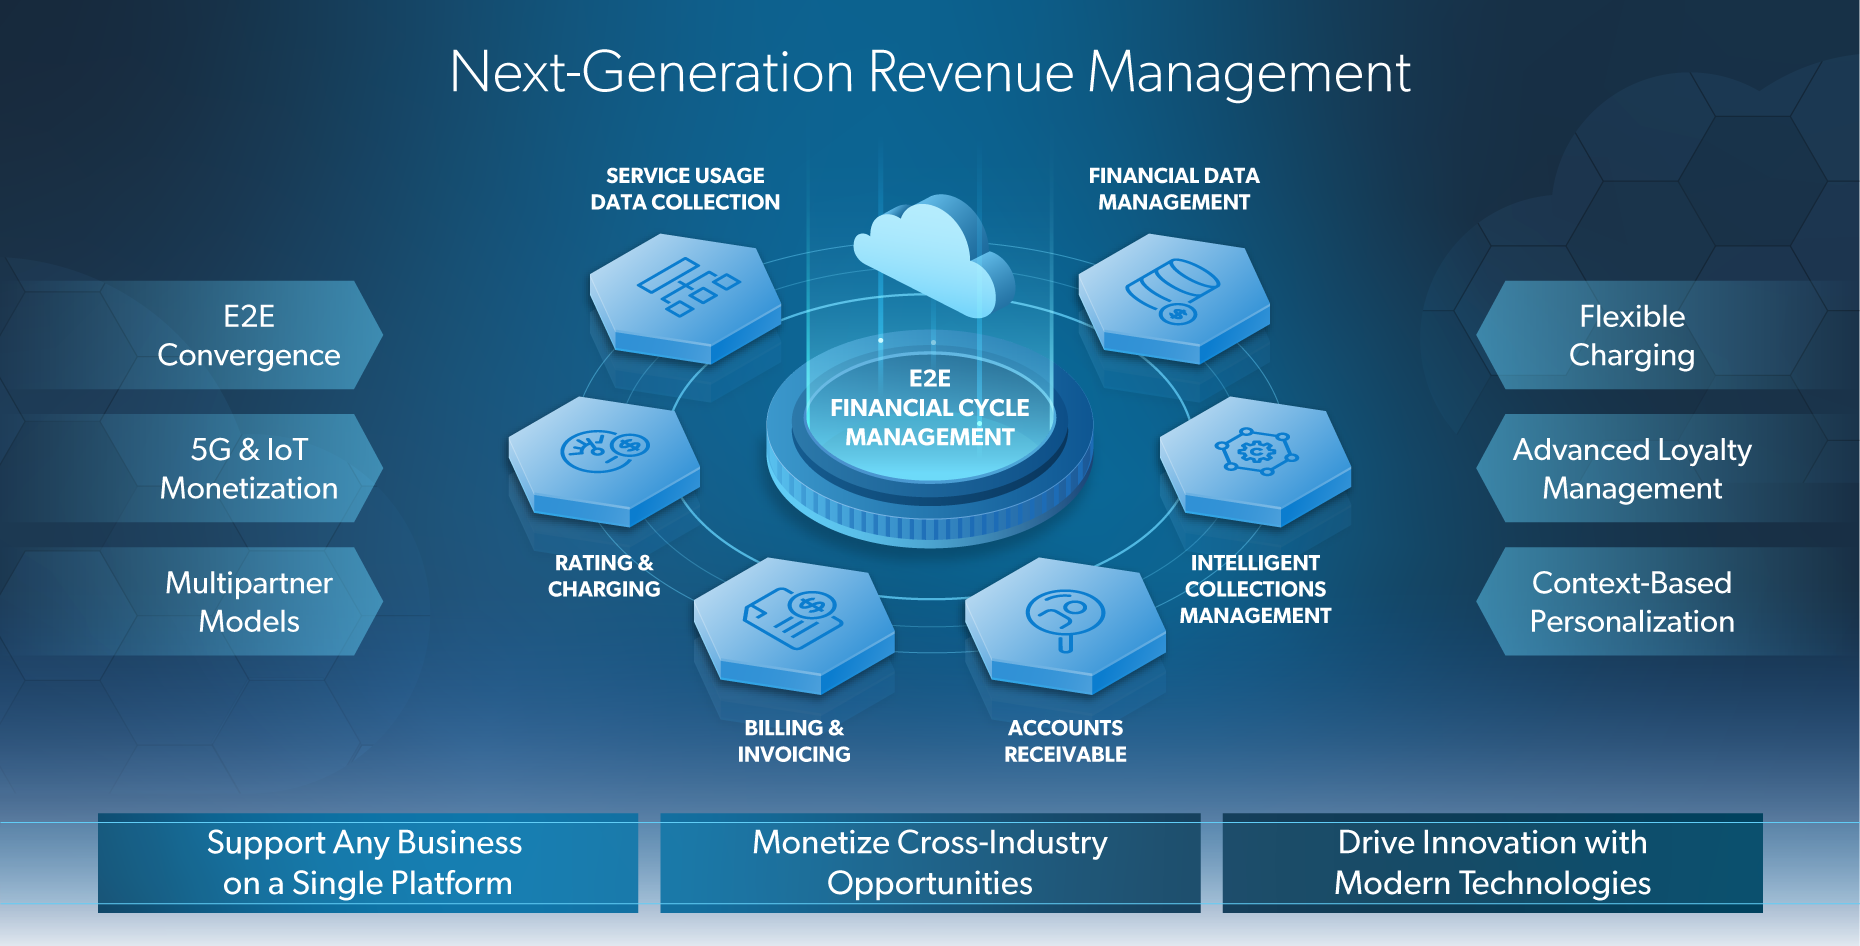The width and height of the screenshot is (1860, 946).
Task: Select the E2E Convergence banner
Action: point(249,336)
